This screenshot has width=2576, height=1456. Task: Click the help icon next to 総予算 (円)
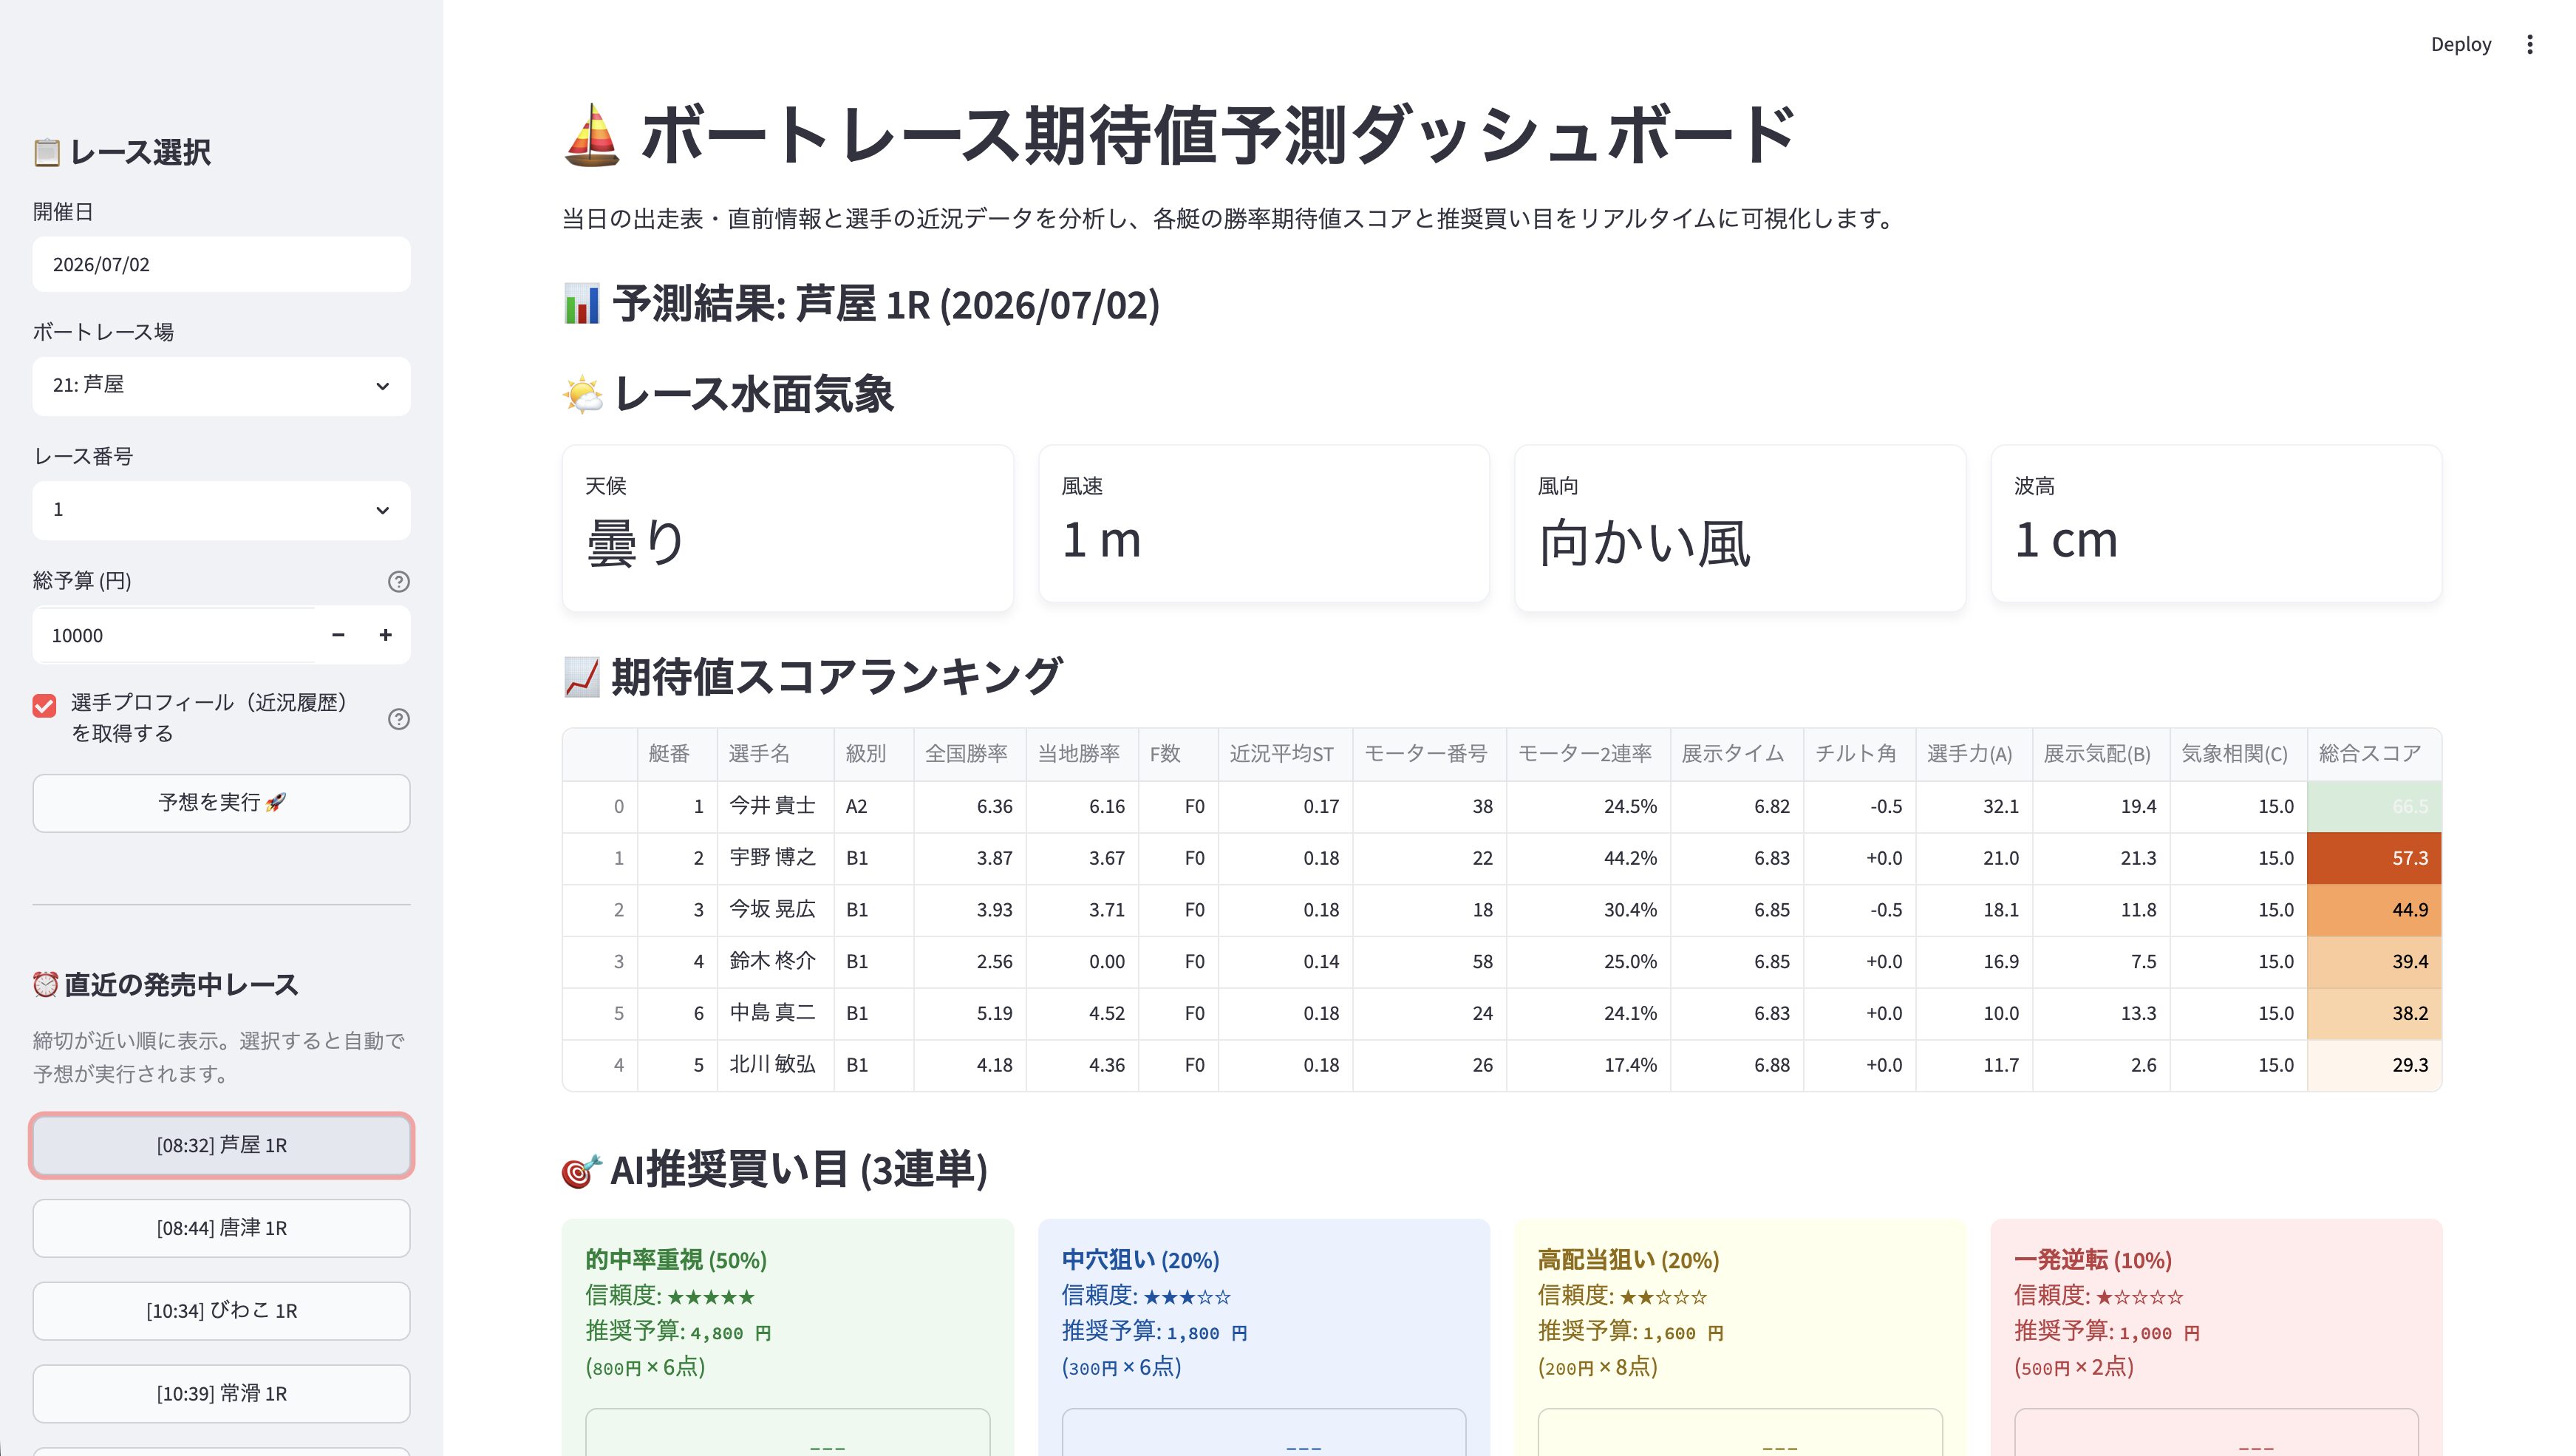coord(399,581)
